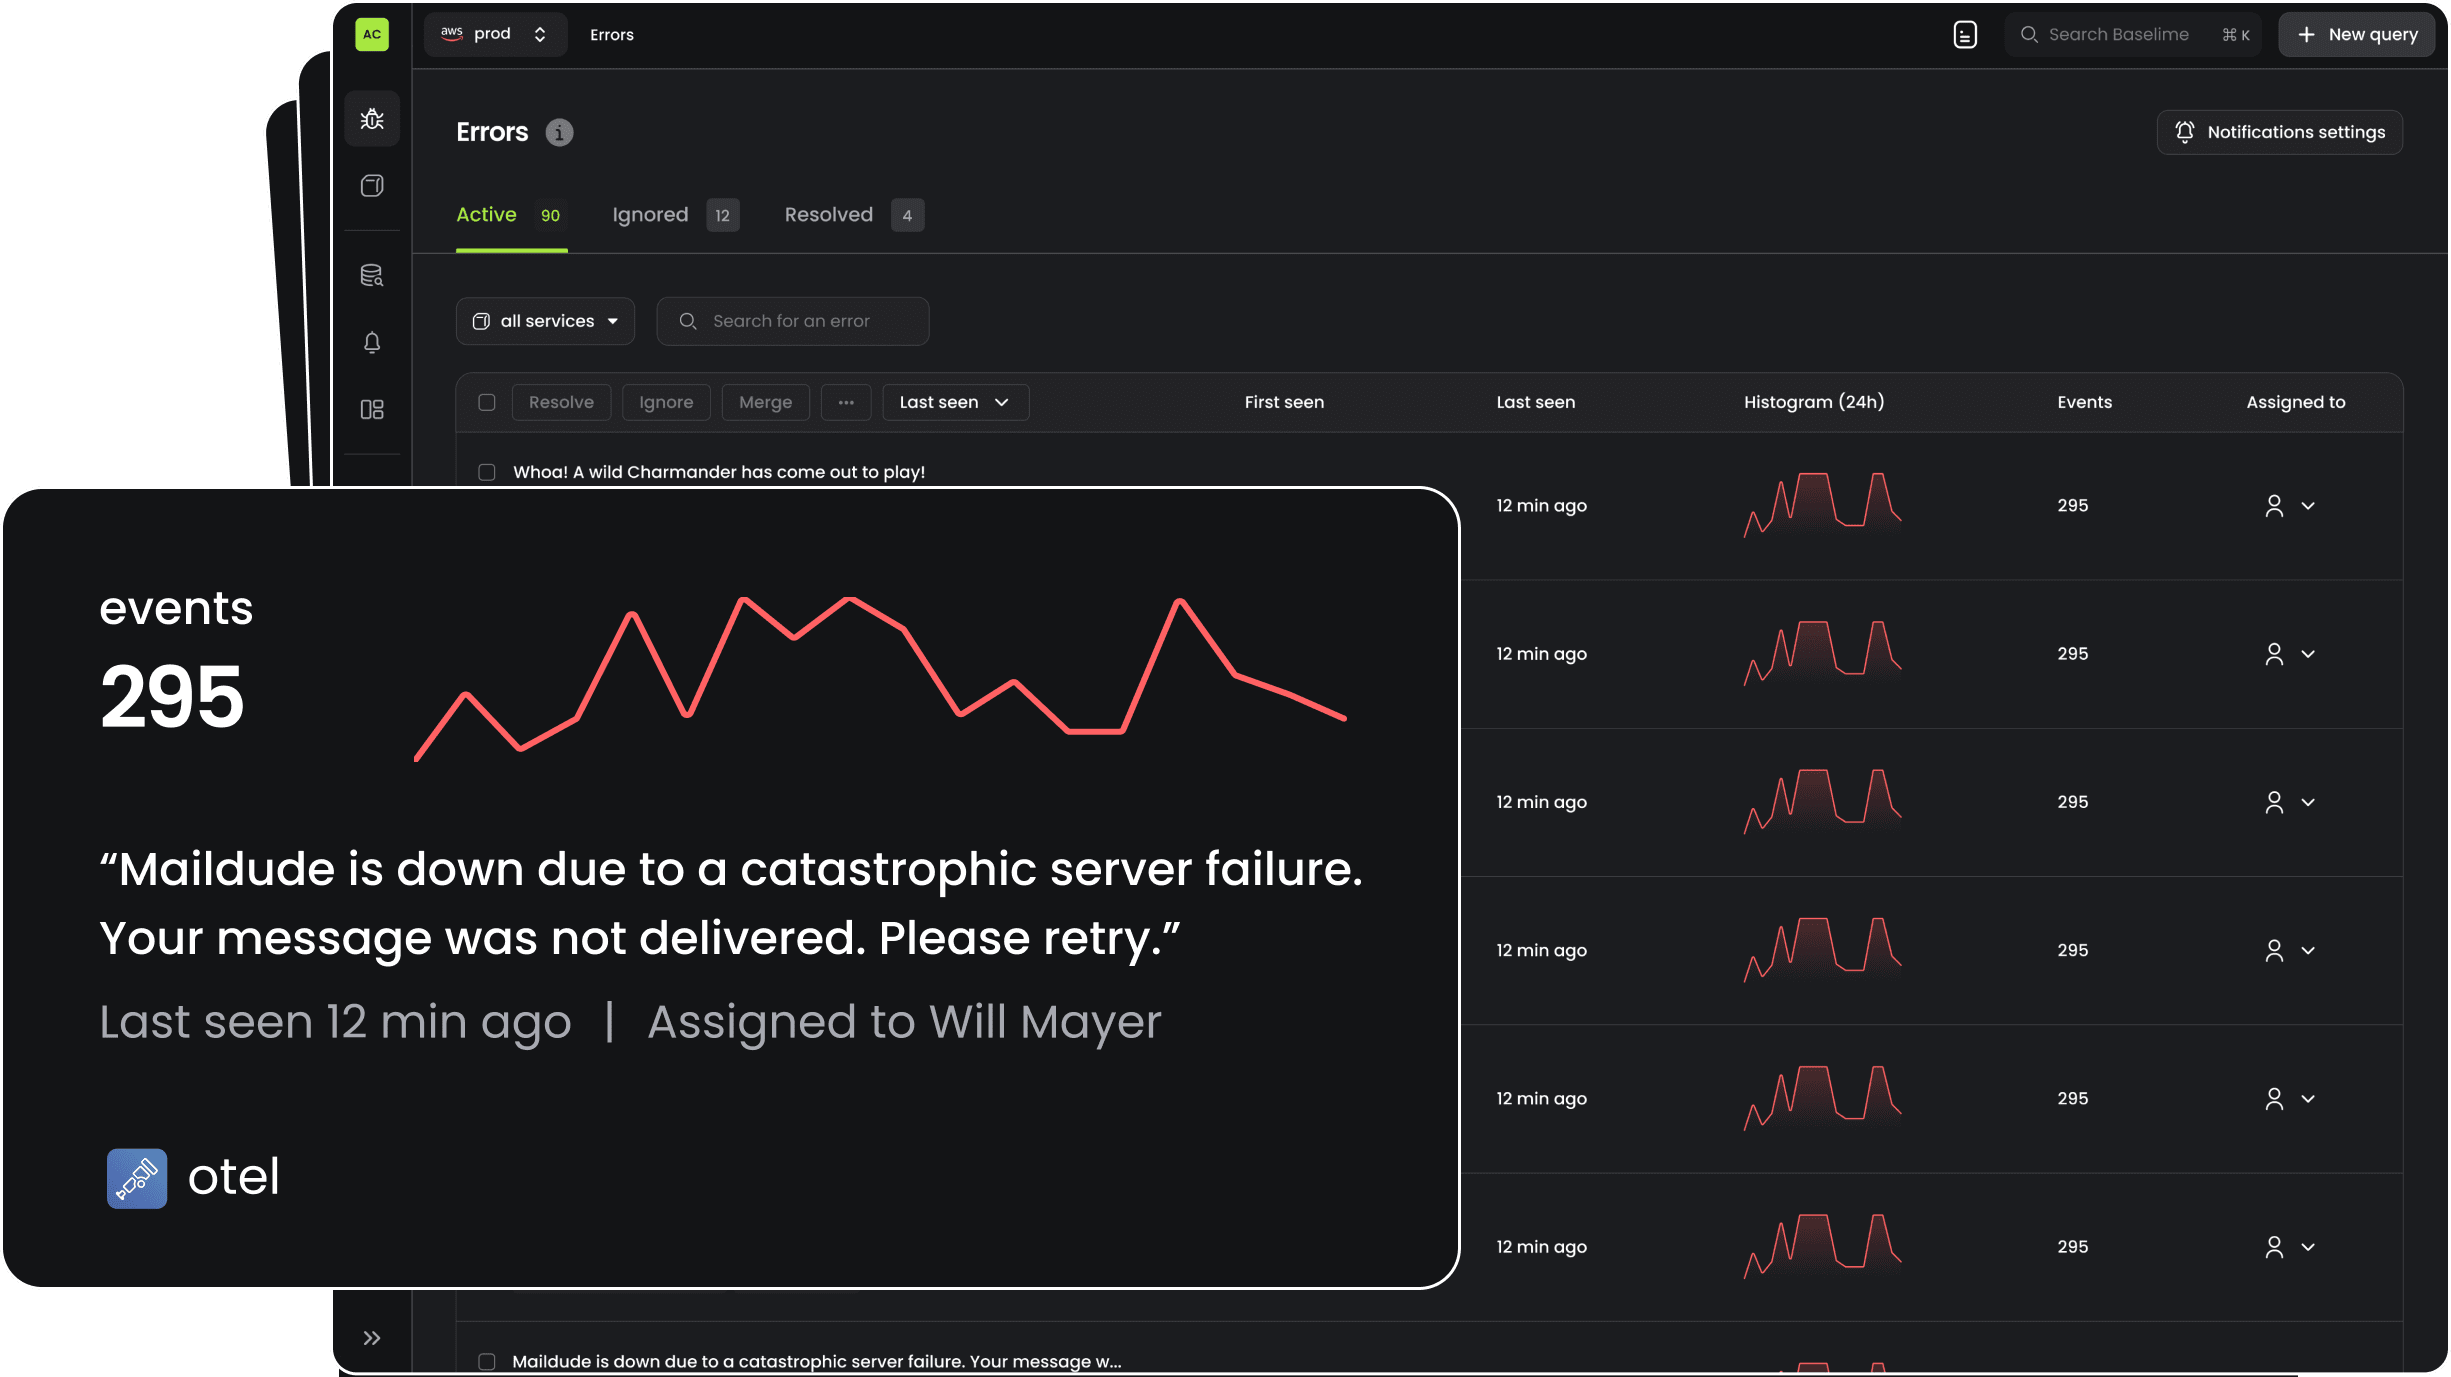Open the dashboards grid icon in sidebar
This screenshot has width=2451, height=1377.
pyautogui.click(x=372, y=410)
